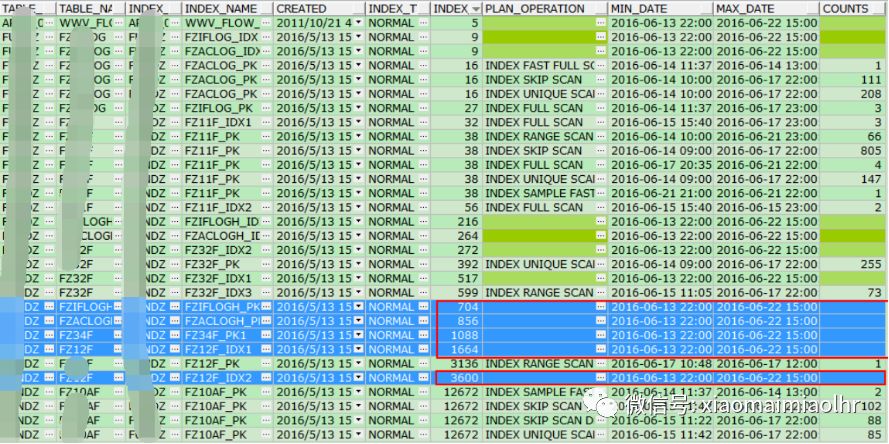The image size is (889, 444).
Task: Open CREATED date dropdown in FZIFLOG_PK row
Action: [x=359, y=108]
